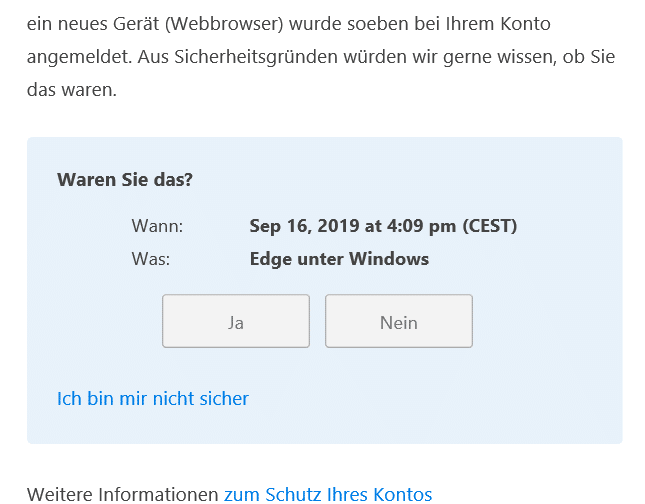
Task: Follow the 'zum Schutz Ihres Kontos' link
Action: point(328,494)
